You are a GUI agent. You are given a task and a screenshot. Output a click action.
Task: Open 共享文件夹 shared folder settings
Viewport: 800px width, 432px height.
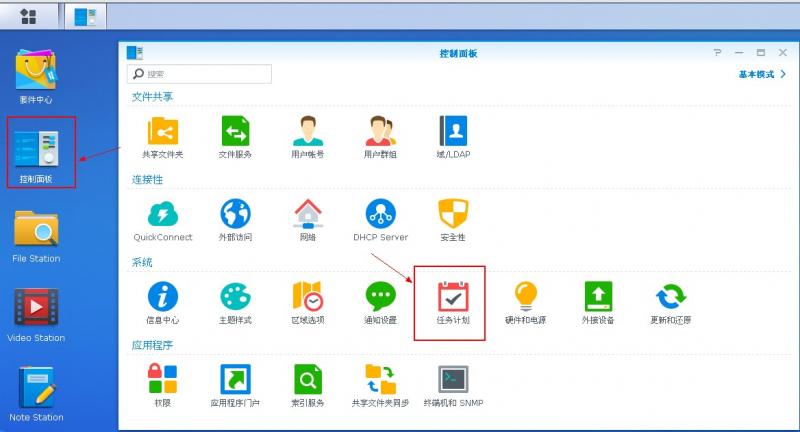pyautogui.click(x=163, y=137)
